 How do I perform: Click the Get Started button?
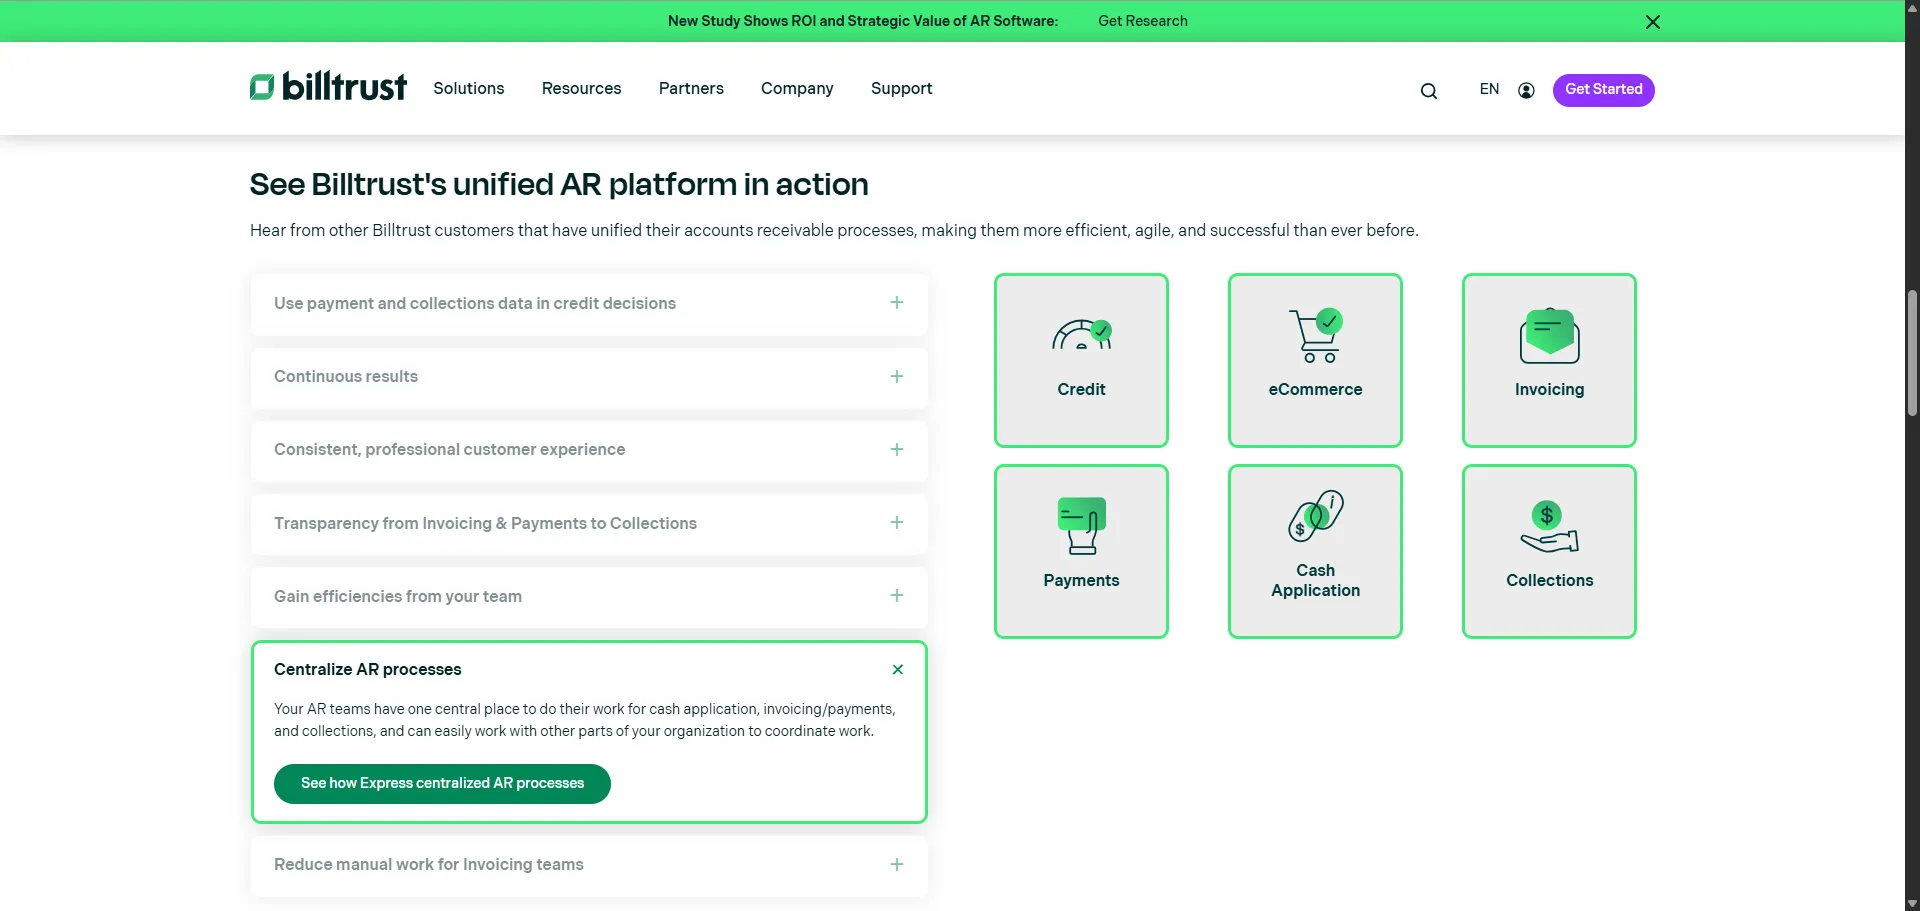point(1604,90)
